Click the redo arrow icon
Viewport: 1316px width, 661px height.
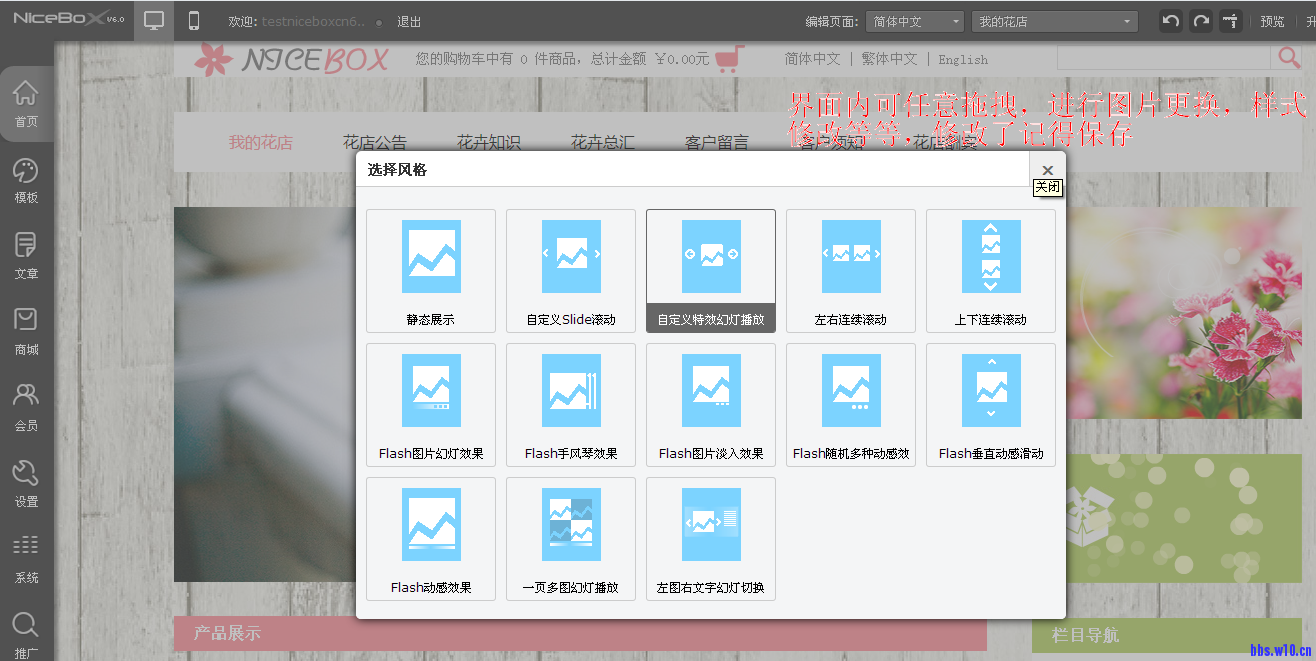pyautogui.click(x=1200, y=20)
